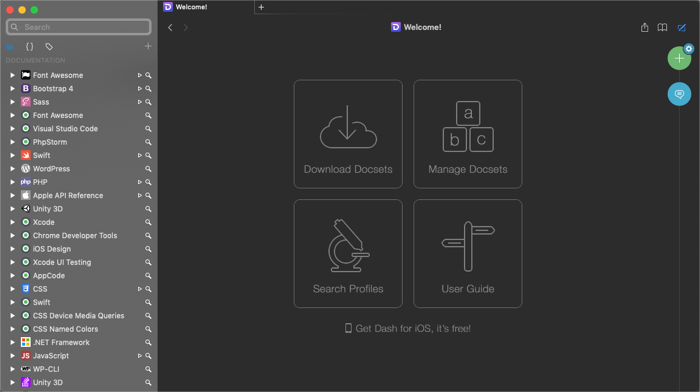700x392 pixels.
Task: Click the green plus circle button
Action: coord(679,58)
